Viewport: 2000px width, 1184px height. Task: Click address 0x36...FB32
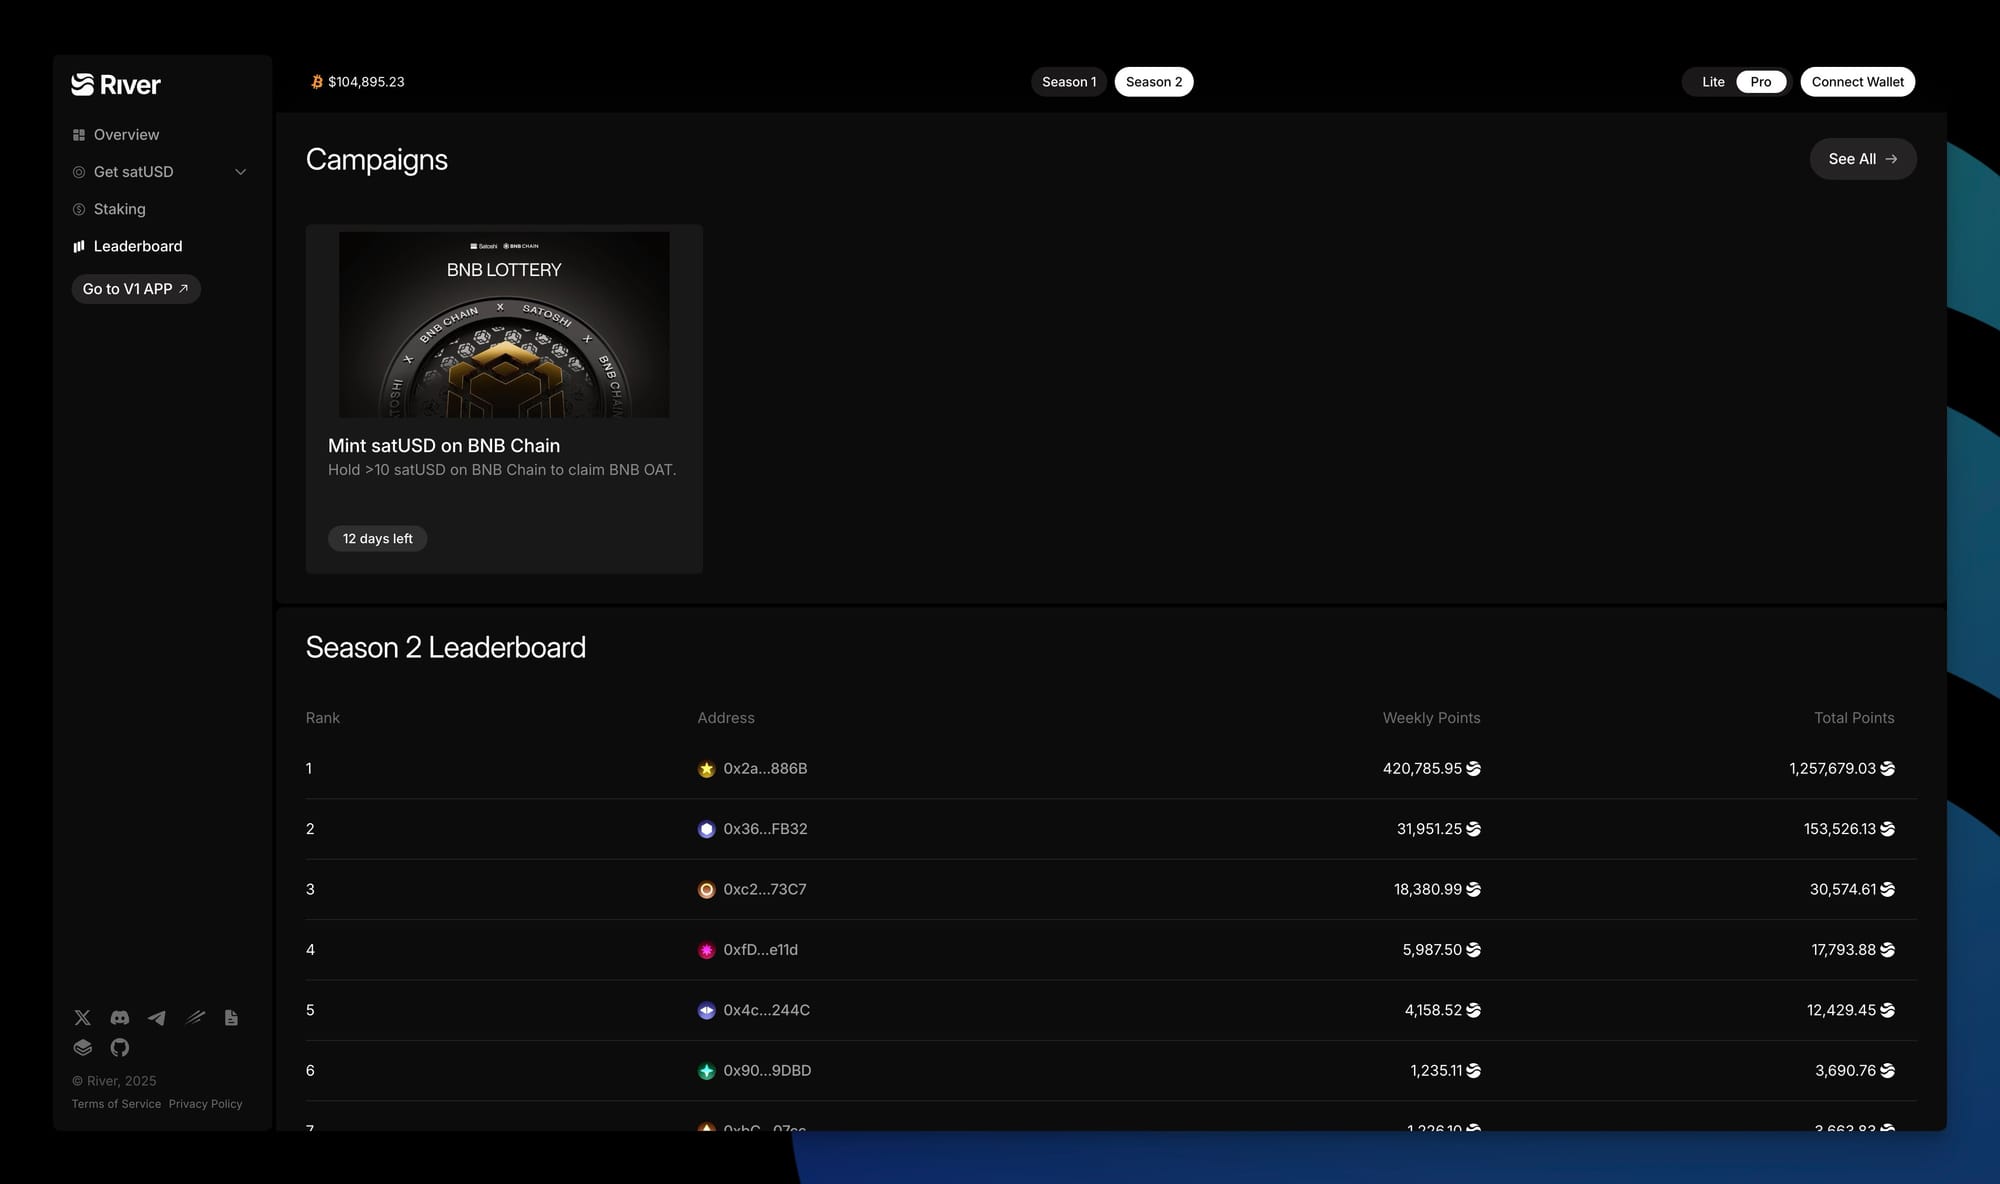(x=765, y=829)
